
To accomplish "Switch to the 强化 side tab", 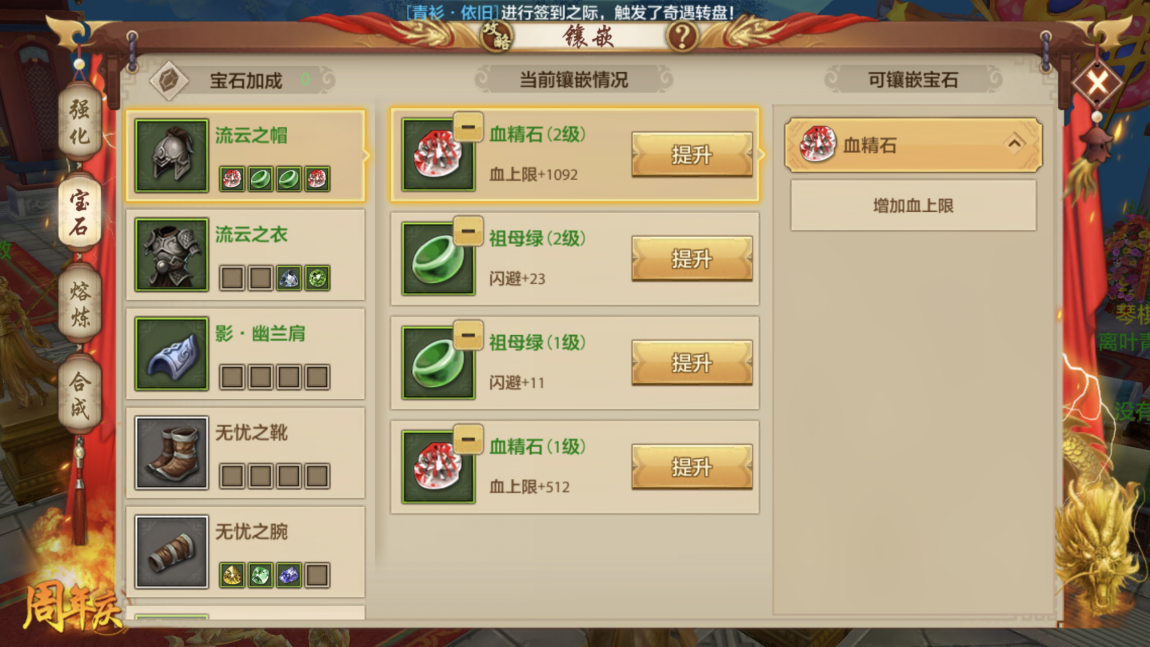I will pos(79,122).
